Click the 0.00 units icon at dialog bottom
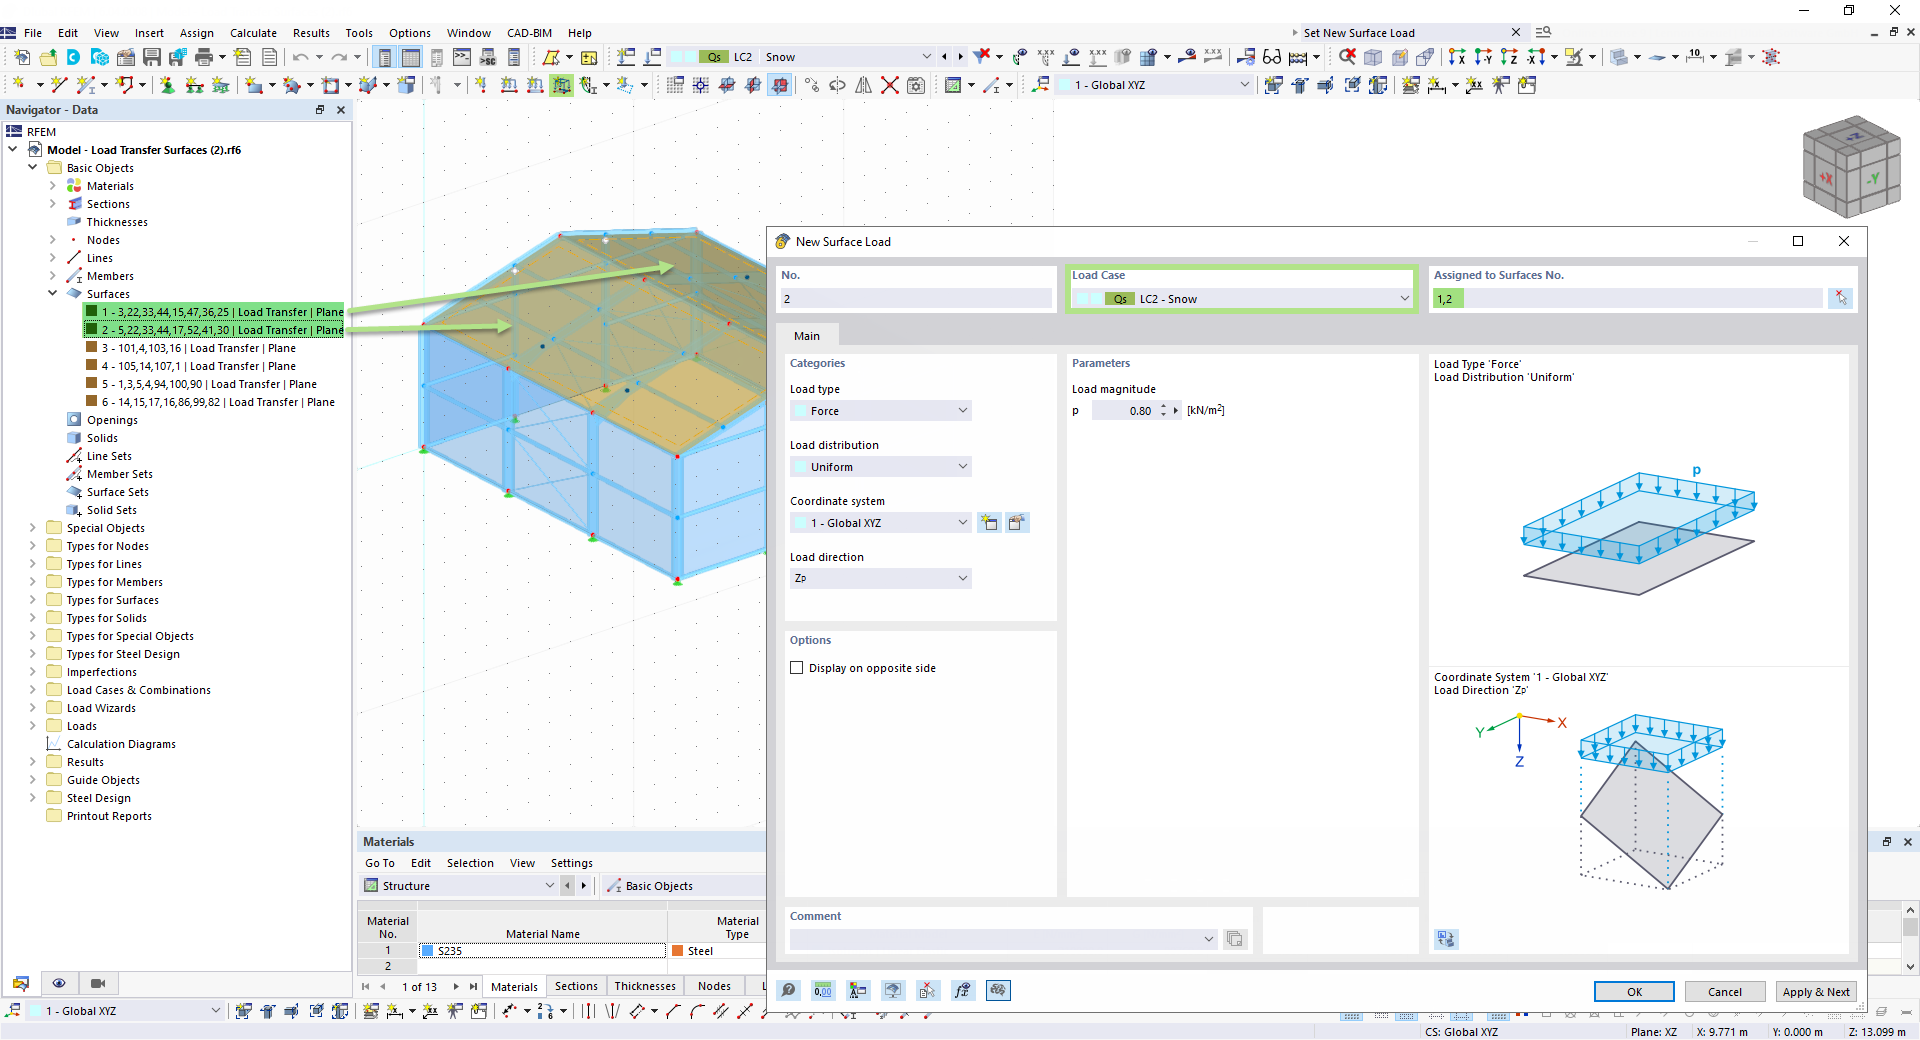 tap(823, 990)
